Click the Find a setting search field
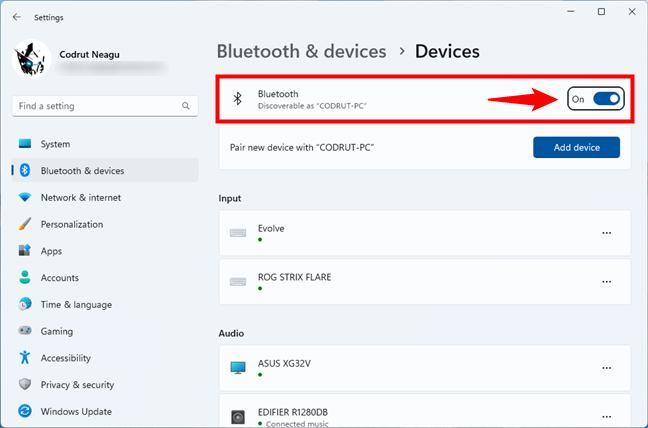This screenshot has width=648, height=428. 105,106
